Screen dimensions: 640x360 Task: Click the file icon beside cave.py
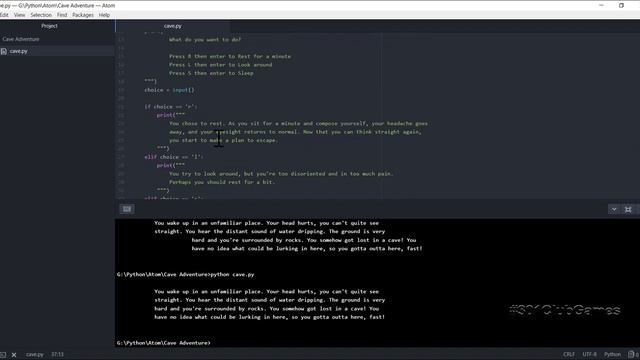coord(4,51)
